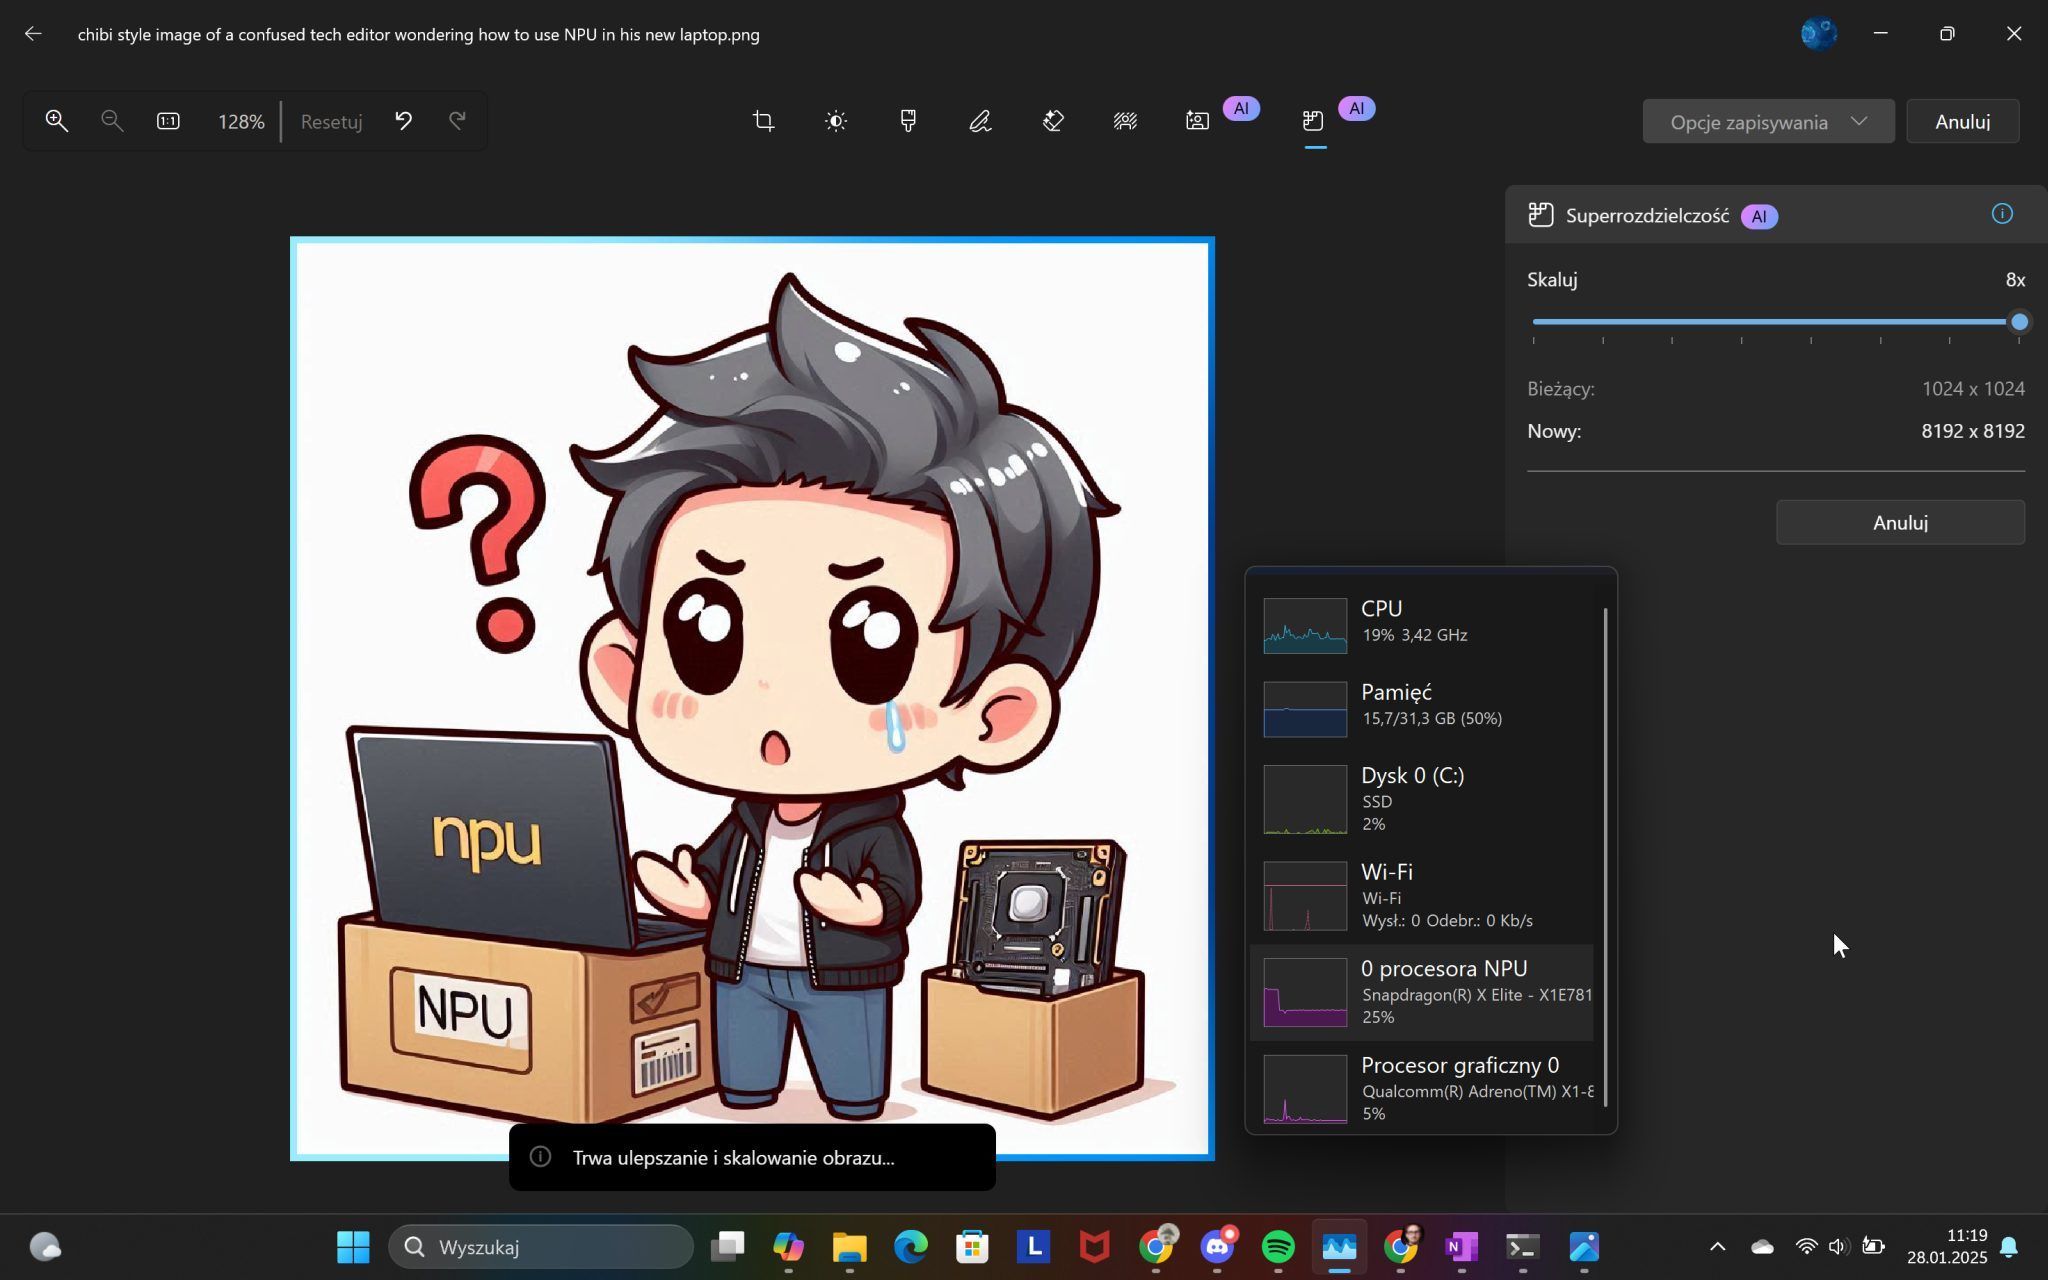Click the Wyszukaj taskbar search field

541,1246
